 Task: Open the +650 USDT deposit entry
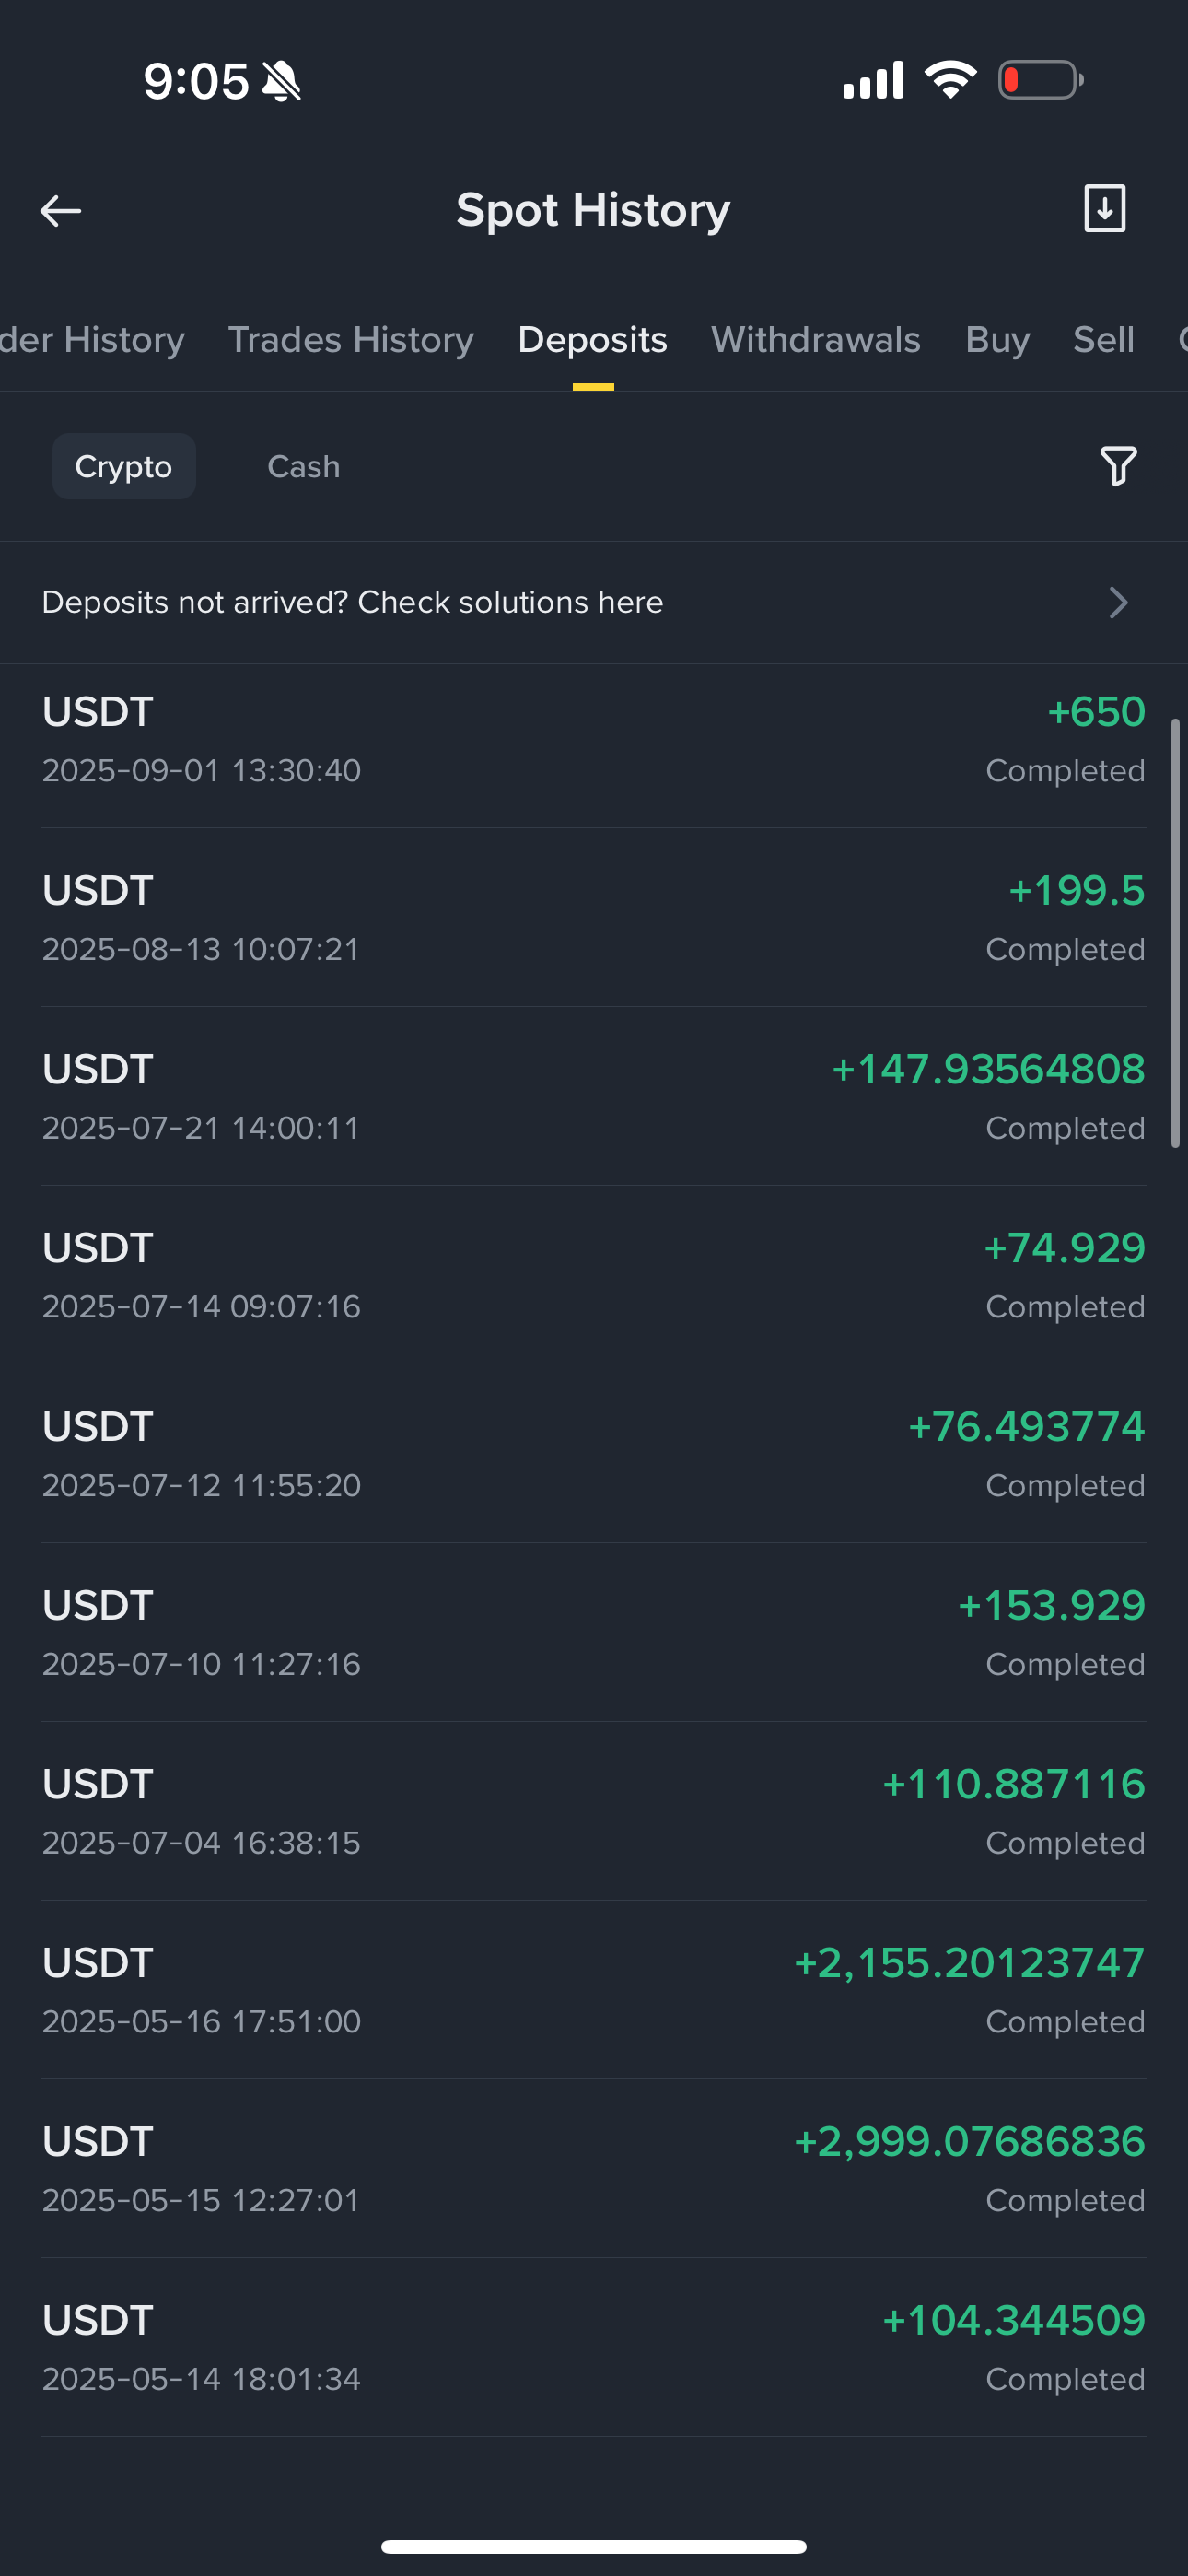(x=594, y=741)
